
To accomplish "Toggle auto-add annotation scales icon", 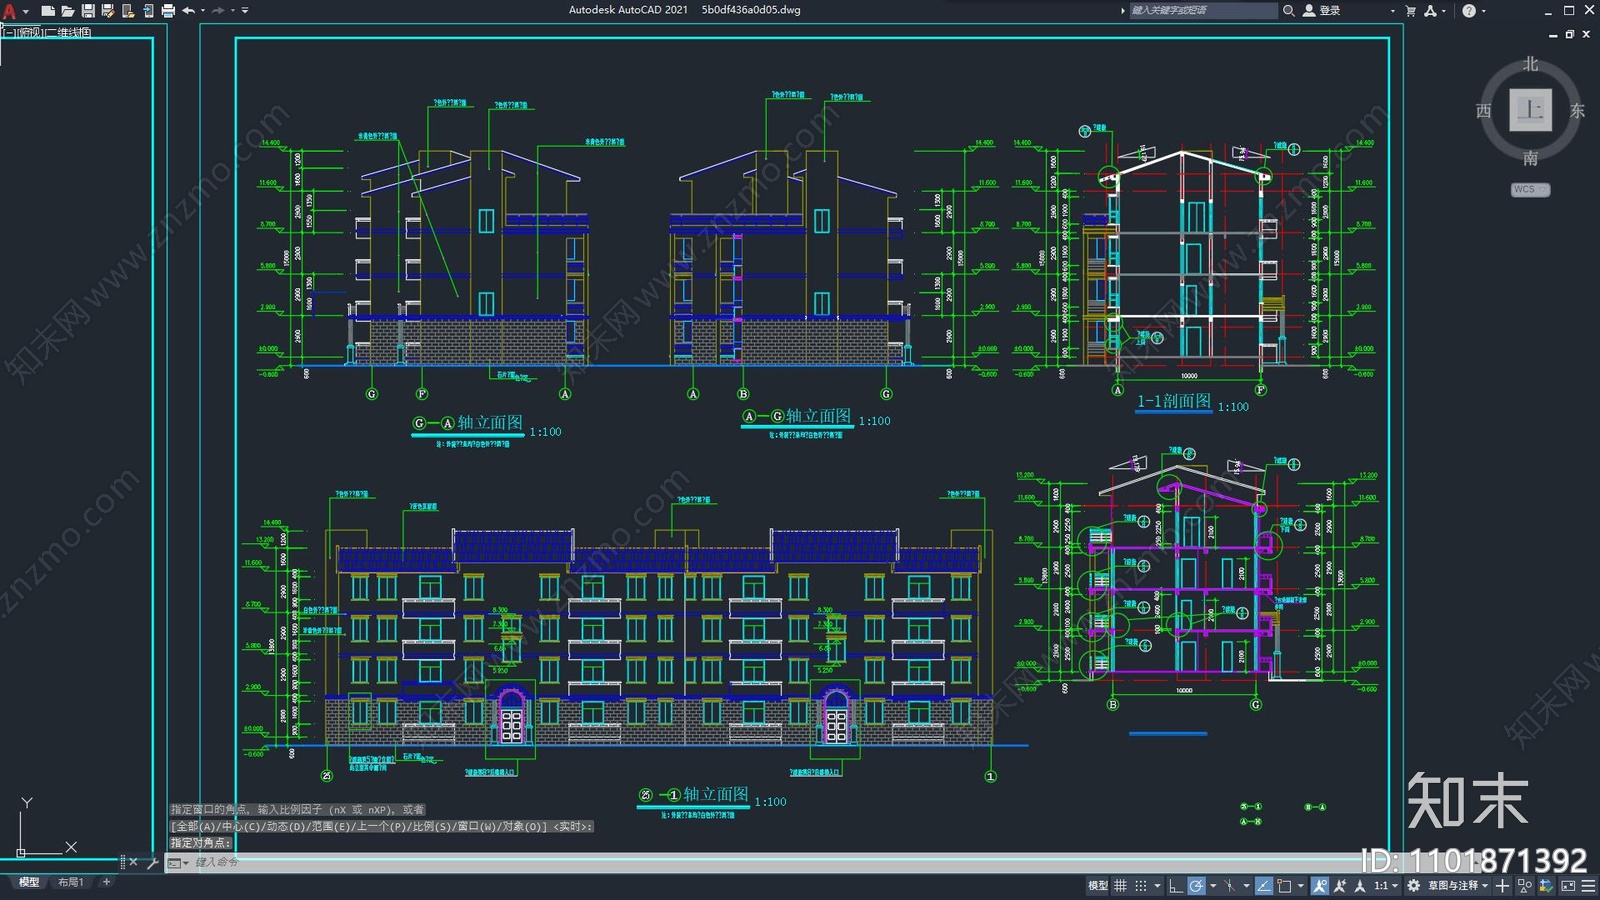I will tap(1340, 886).
